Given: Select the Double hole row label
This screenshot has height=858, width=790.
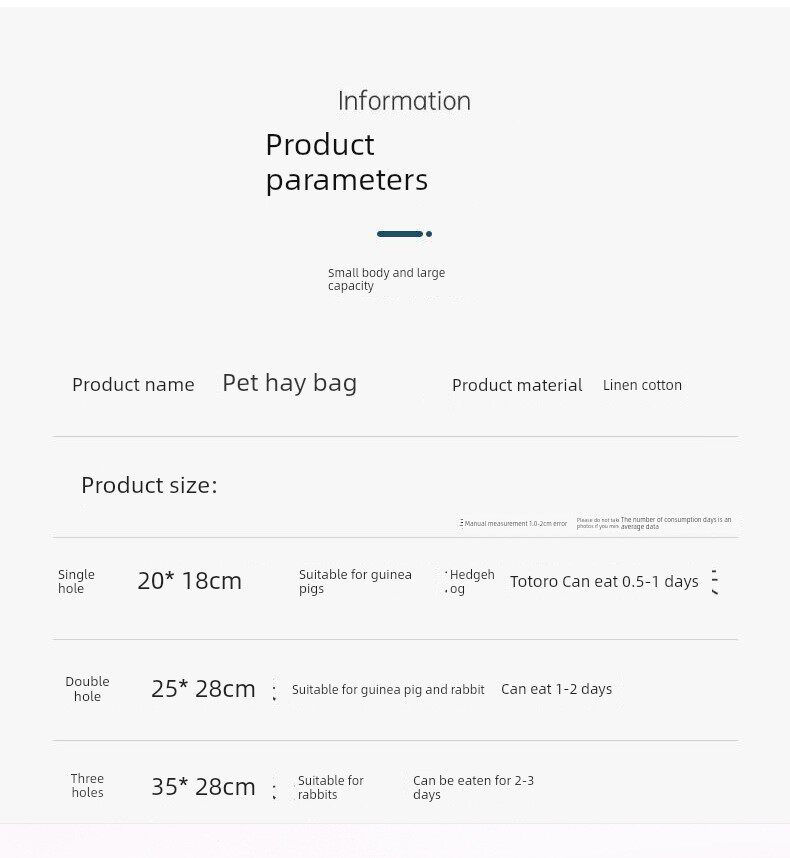Looking at the screenshot, I should (87, 689).
